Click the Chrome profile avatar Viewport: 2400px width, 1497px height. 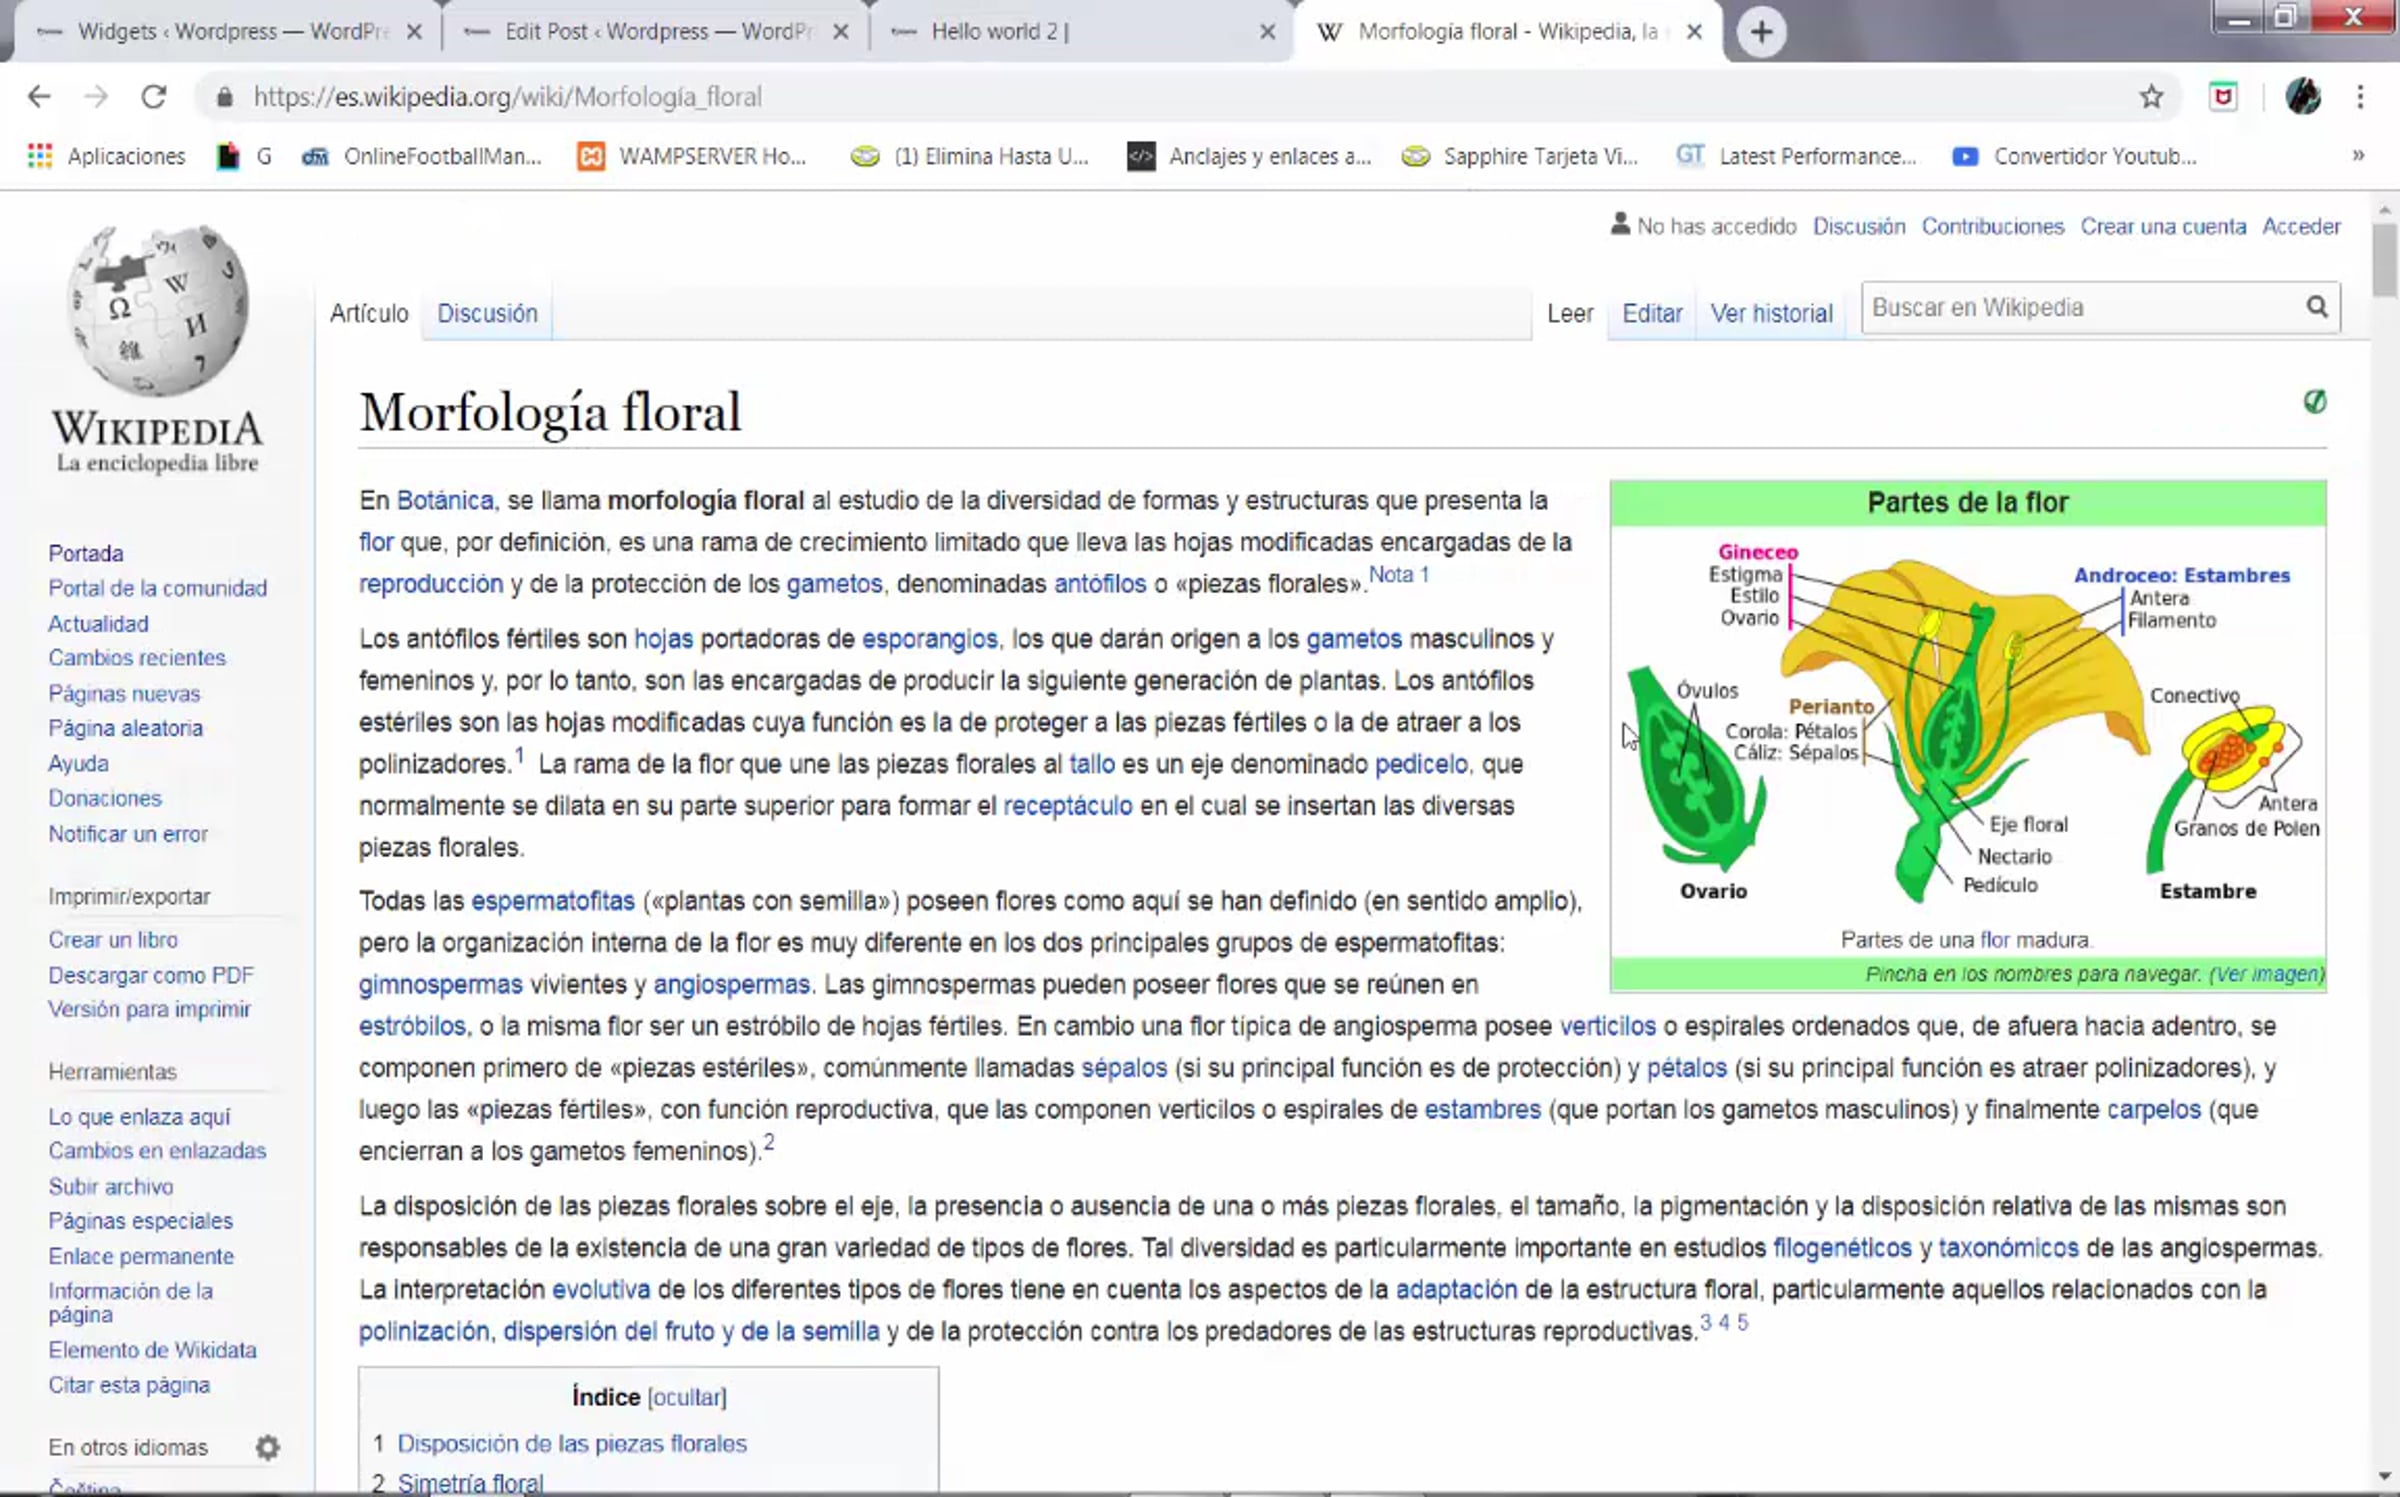coord(2303,97)
